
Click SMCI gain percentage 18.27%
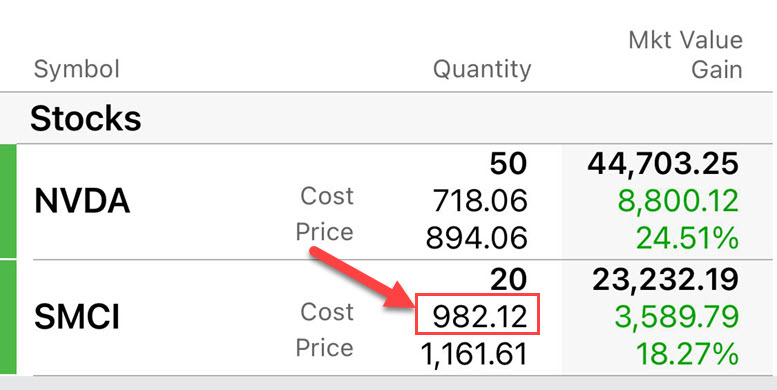[687, 355]
